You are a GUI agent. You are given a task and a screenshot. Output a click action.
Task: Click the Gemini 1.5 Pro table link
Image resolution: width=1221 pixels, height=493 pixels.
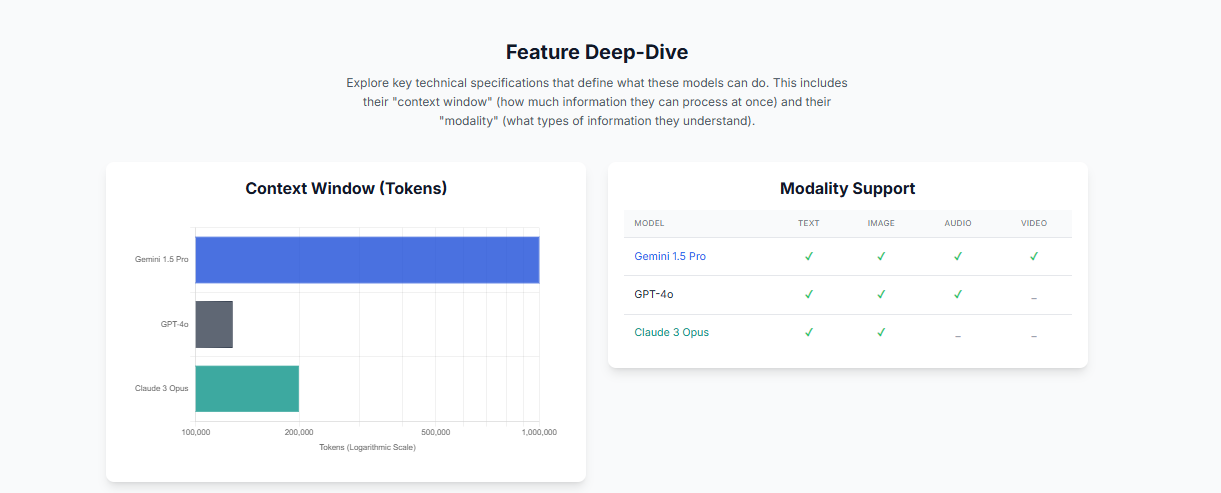670,257
